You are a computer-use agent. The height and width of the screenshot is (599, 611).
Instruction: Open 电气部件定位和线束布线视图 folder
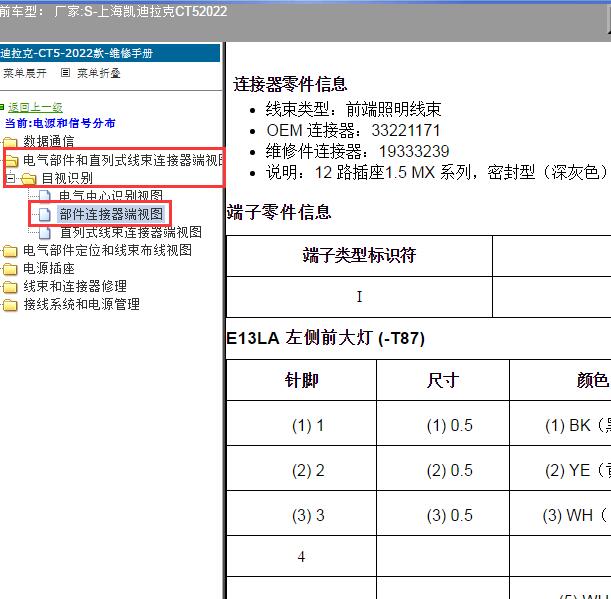[108, 250]
